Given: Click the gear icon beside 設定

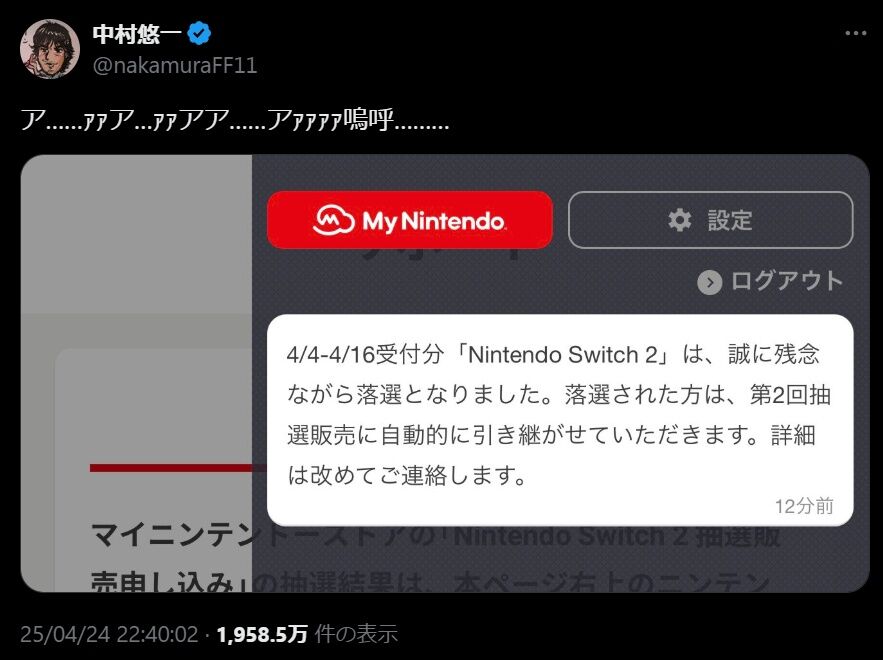Looking at the screenshot, I should coord(680,220).
